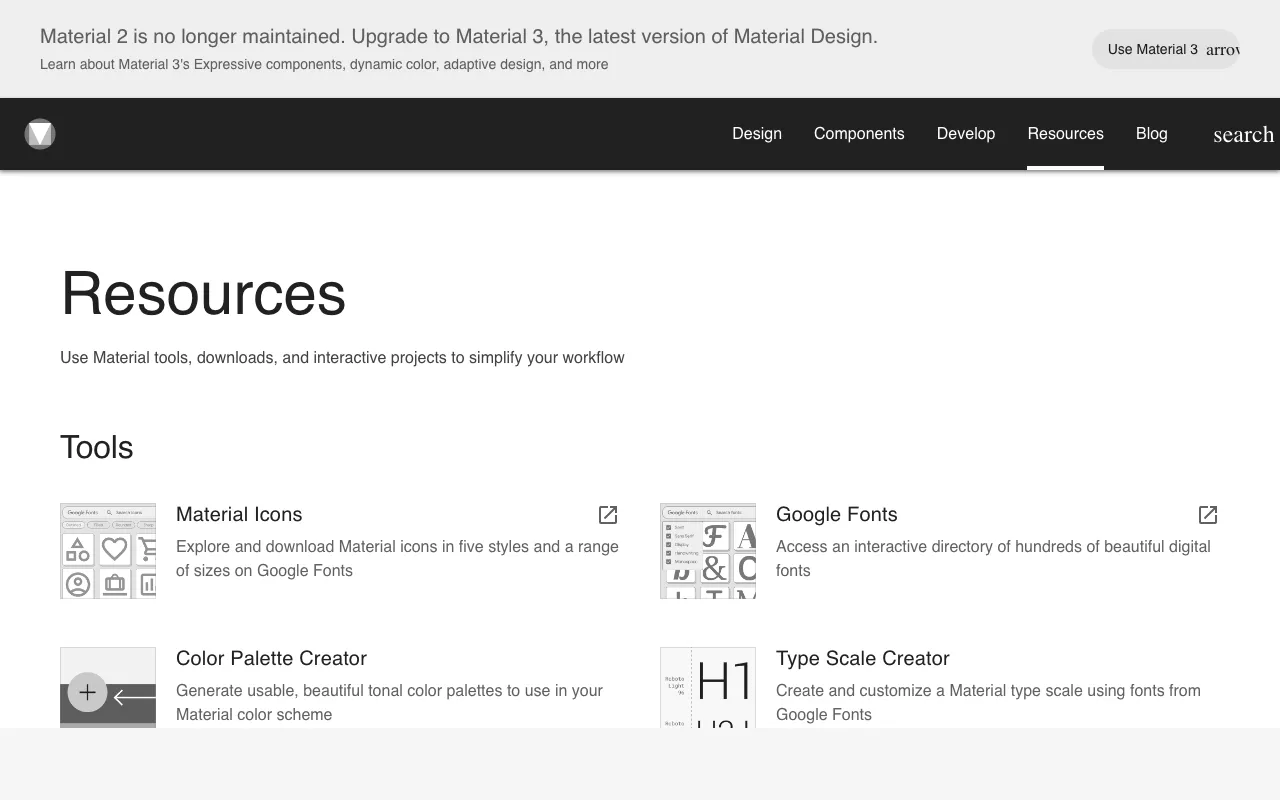Click the external link icon for Google Fonts
1280x800 pixels.
click(x=1208, y=515)
